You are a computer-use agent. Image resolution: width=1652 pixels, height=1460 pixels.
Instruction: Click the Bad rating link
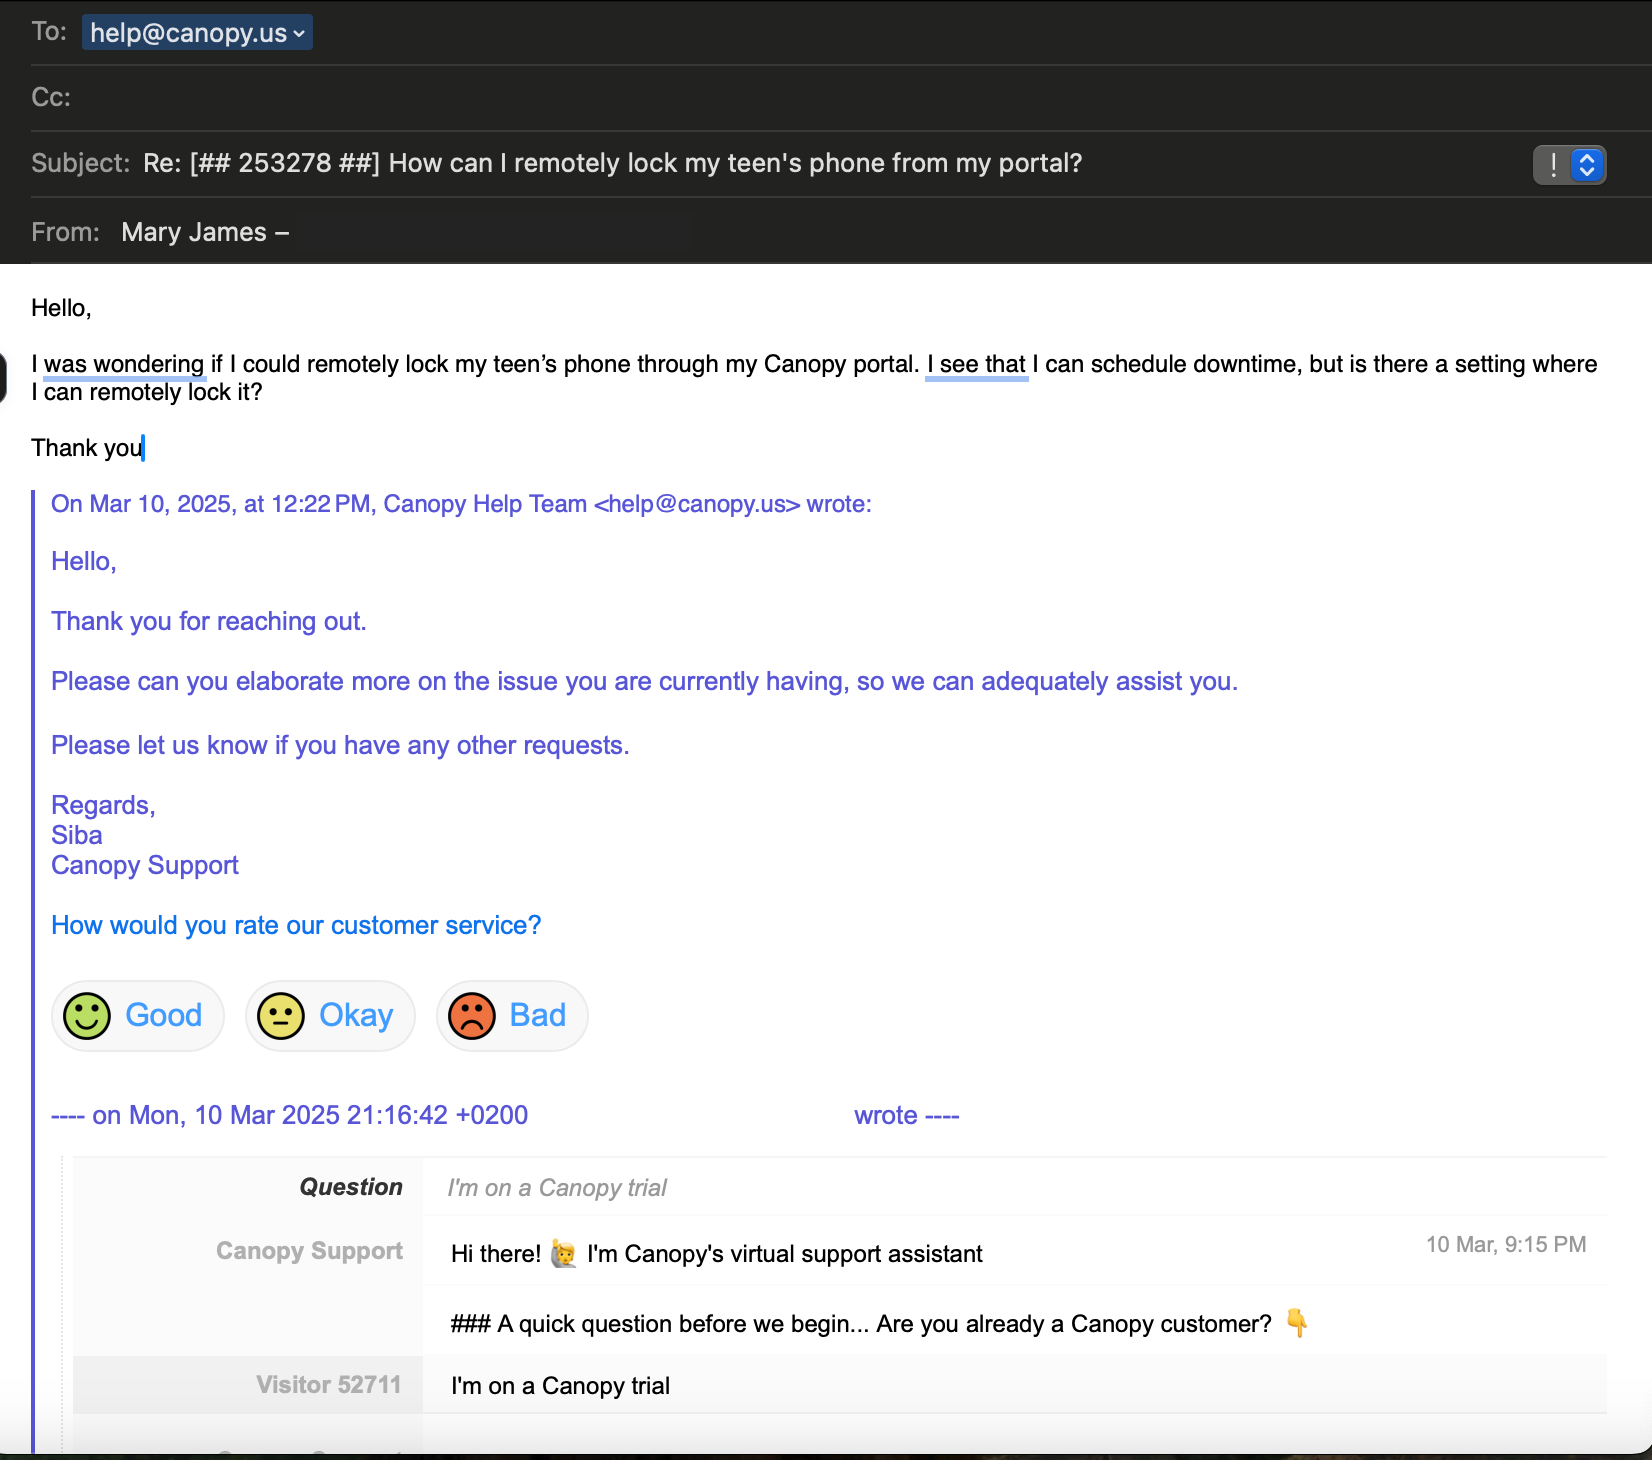538,1015
